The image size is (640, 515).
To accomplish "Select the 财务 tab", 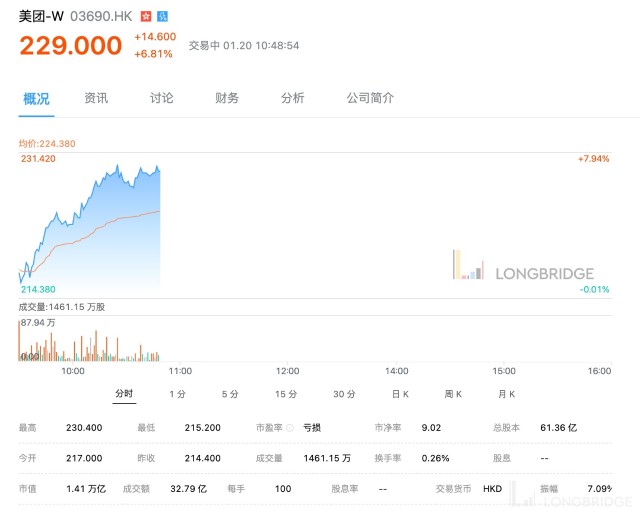I will point(227,98).
